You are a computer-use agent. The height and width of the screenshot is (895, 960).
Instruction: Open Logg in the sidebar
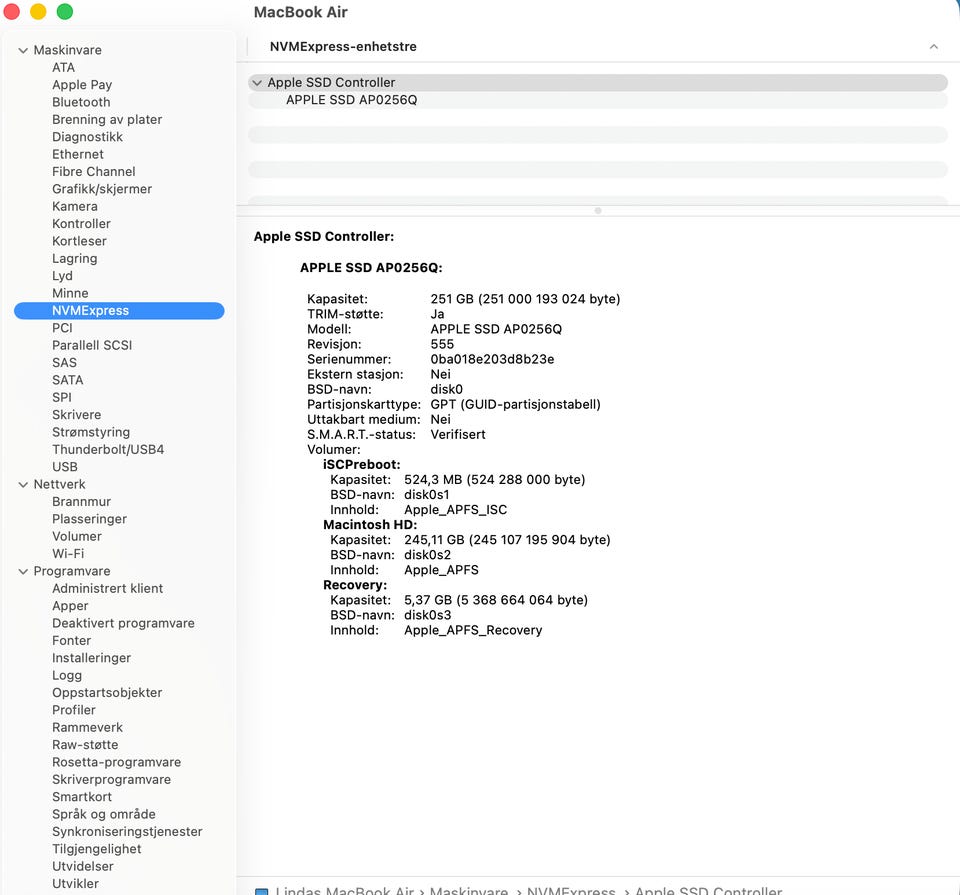coord(67,675)
